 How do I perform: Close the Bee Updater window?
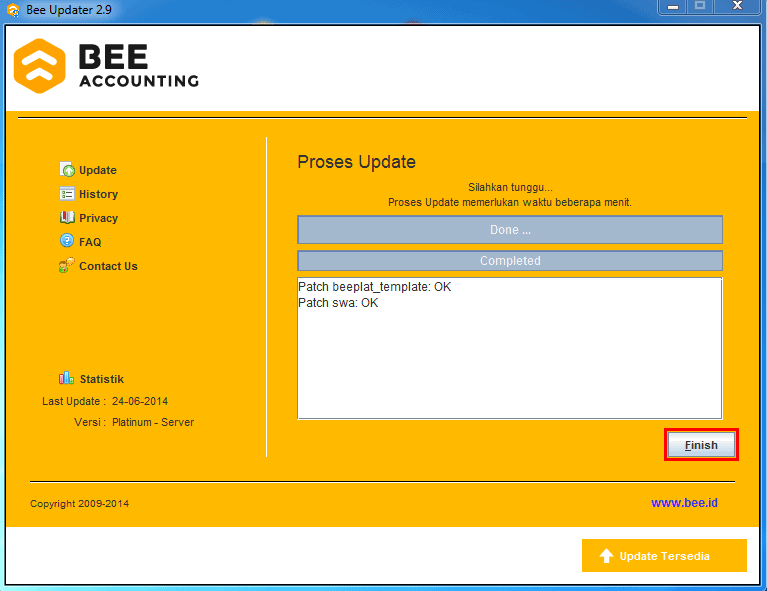pyautogui.click(x=737, y=6)
